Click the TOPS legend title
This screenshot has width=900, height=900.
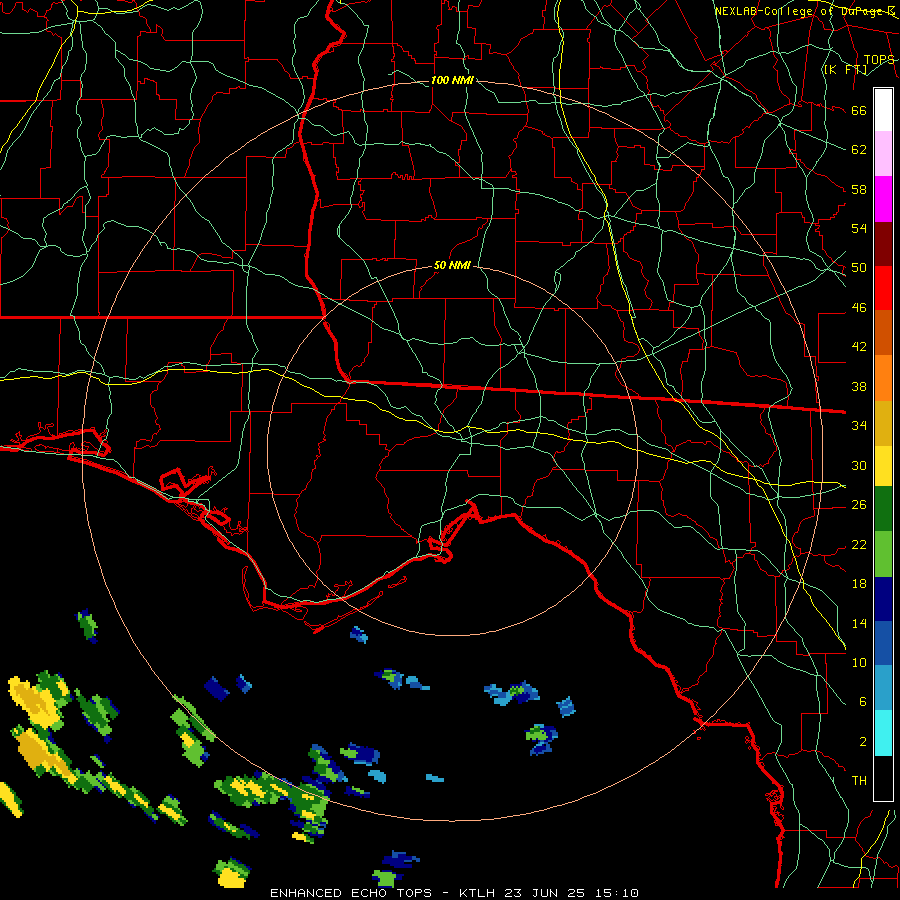878,59
